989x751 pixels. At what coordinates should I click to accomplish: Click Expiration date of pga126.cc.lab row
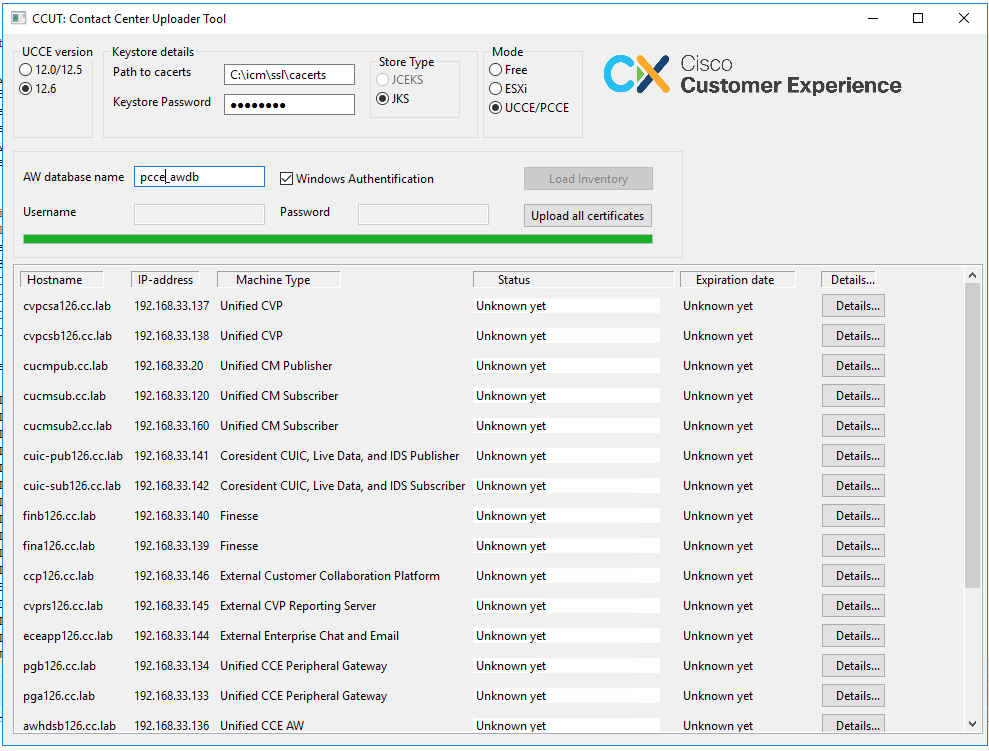[x=718, y=696]
